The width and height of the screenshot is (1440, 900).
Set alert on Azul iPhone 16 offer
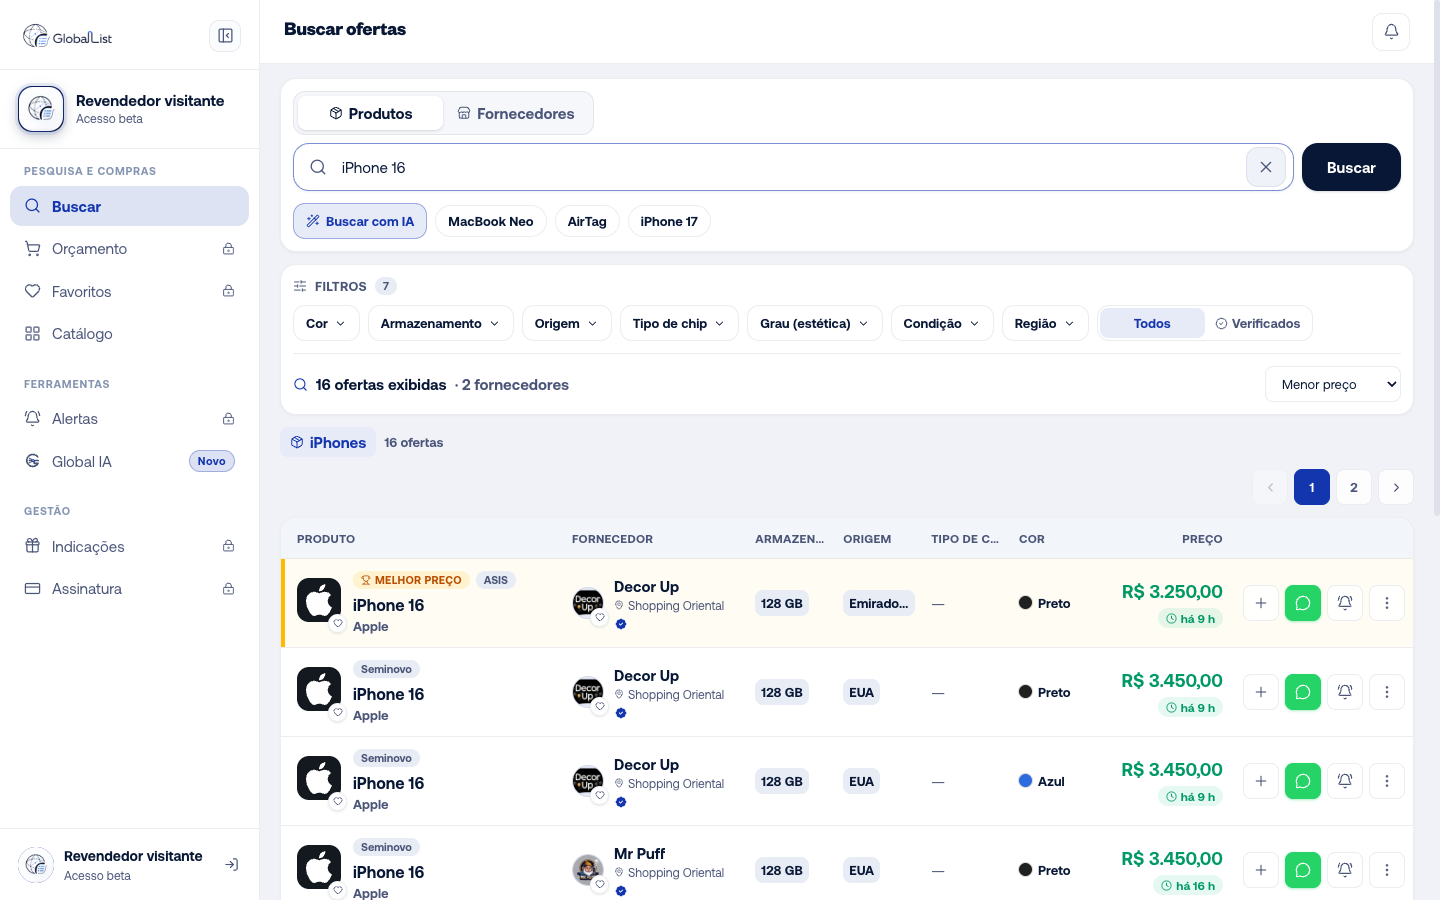pyautogui.click(x=1345, y=781)
